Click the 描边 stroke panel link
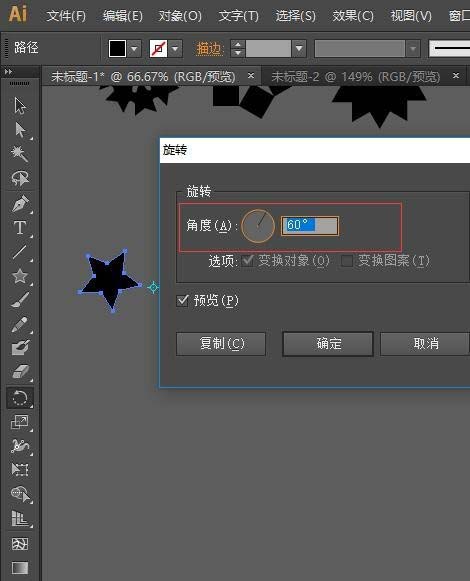 pyautogui.click(x=210, y=49)
